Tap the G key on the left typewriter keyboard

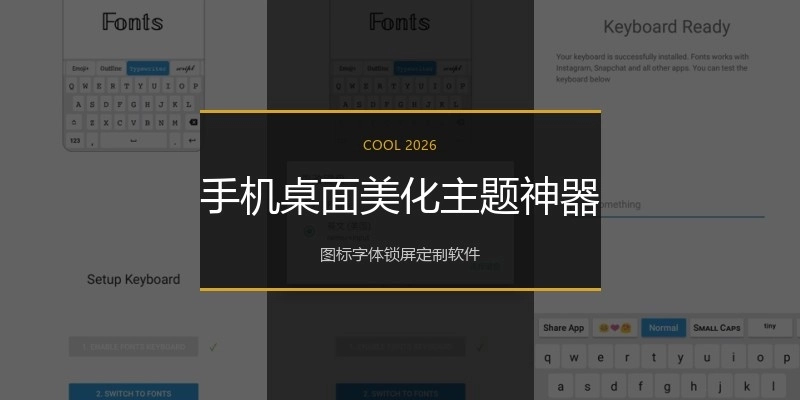tap(133, 105)
